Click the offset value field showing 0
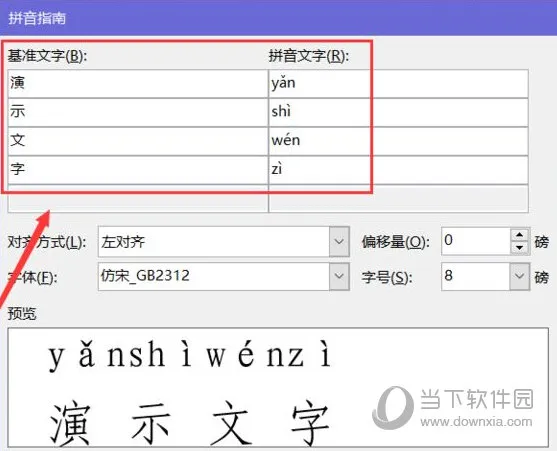 tap(476, 241)
